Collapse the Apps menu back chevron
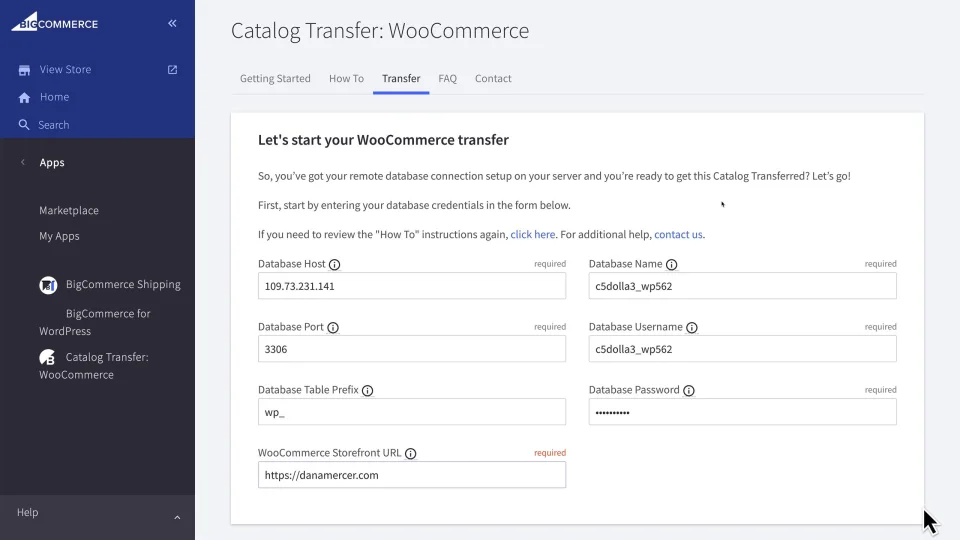Screen dimensions: 960x540 [x=23, y=163]
